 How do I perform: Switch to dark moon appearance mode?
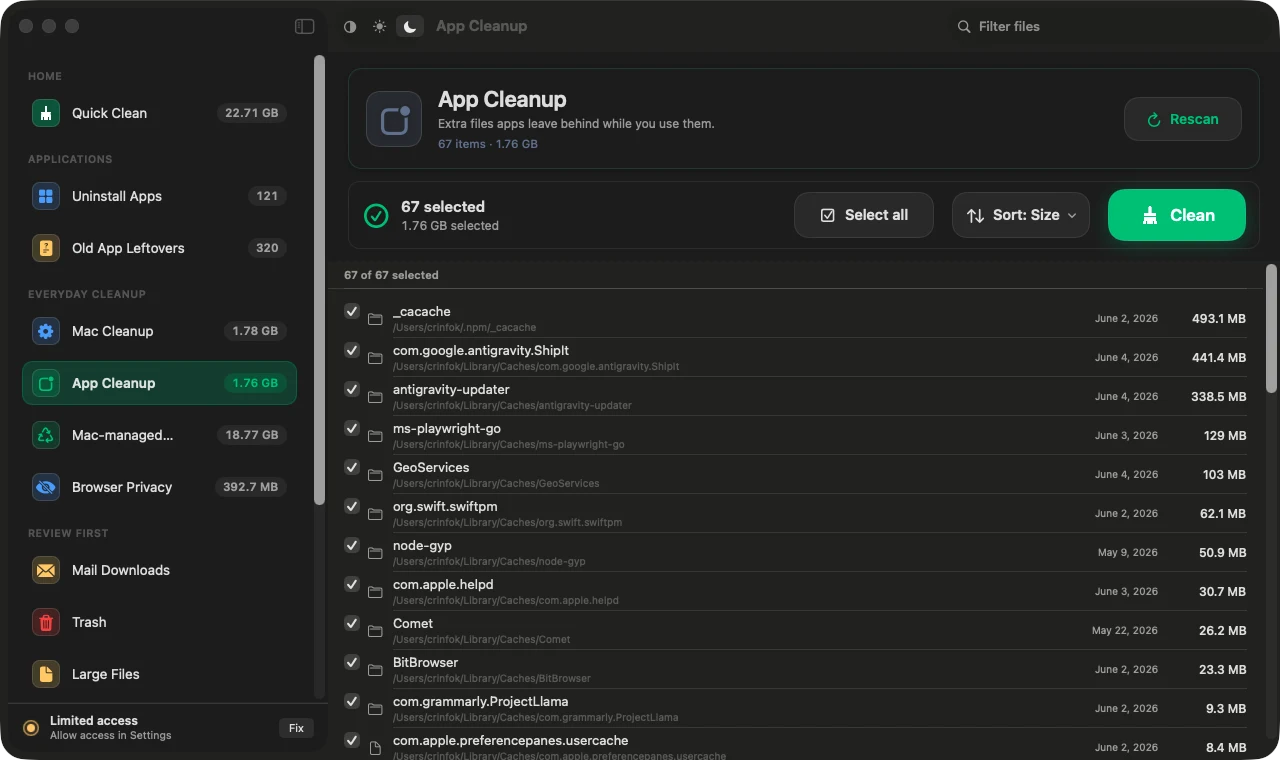[409, 26]
